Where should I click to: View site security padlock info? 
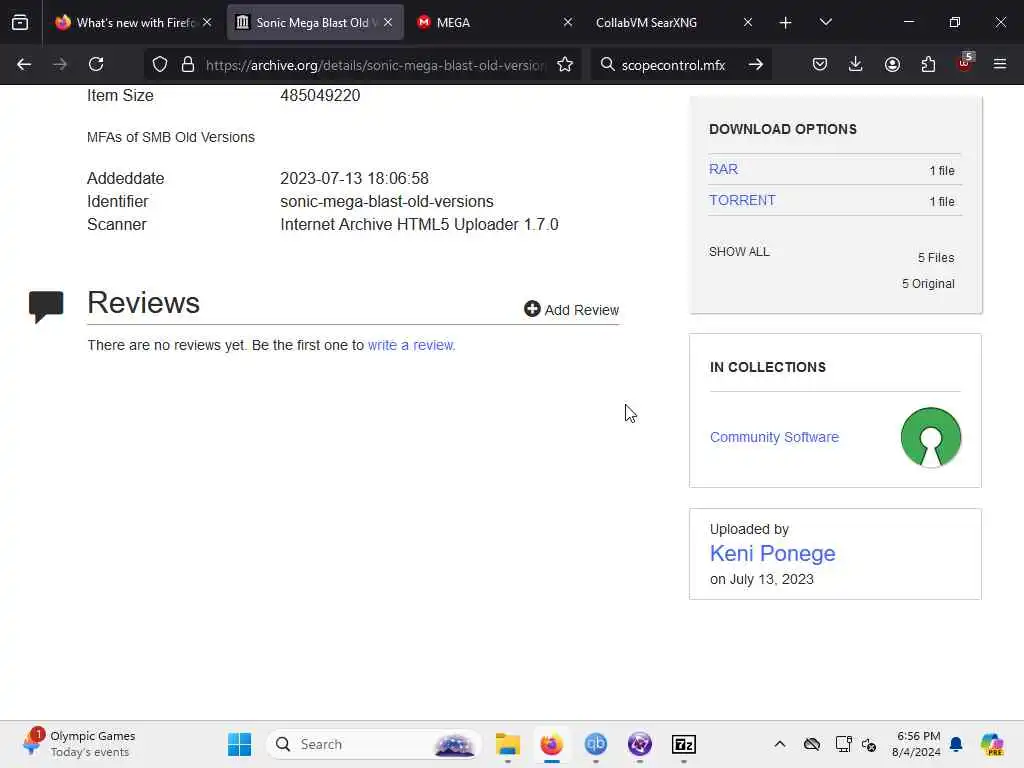click(x=188, y=64)
